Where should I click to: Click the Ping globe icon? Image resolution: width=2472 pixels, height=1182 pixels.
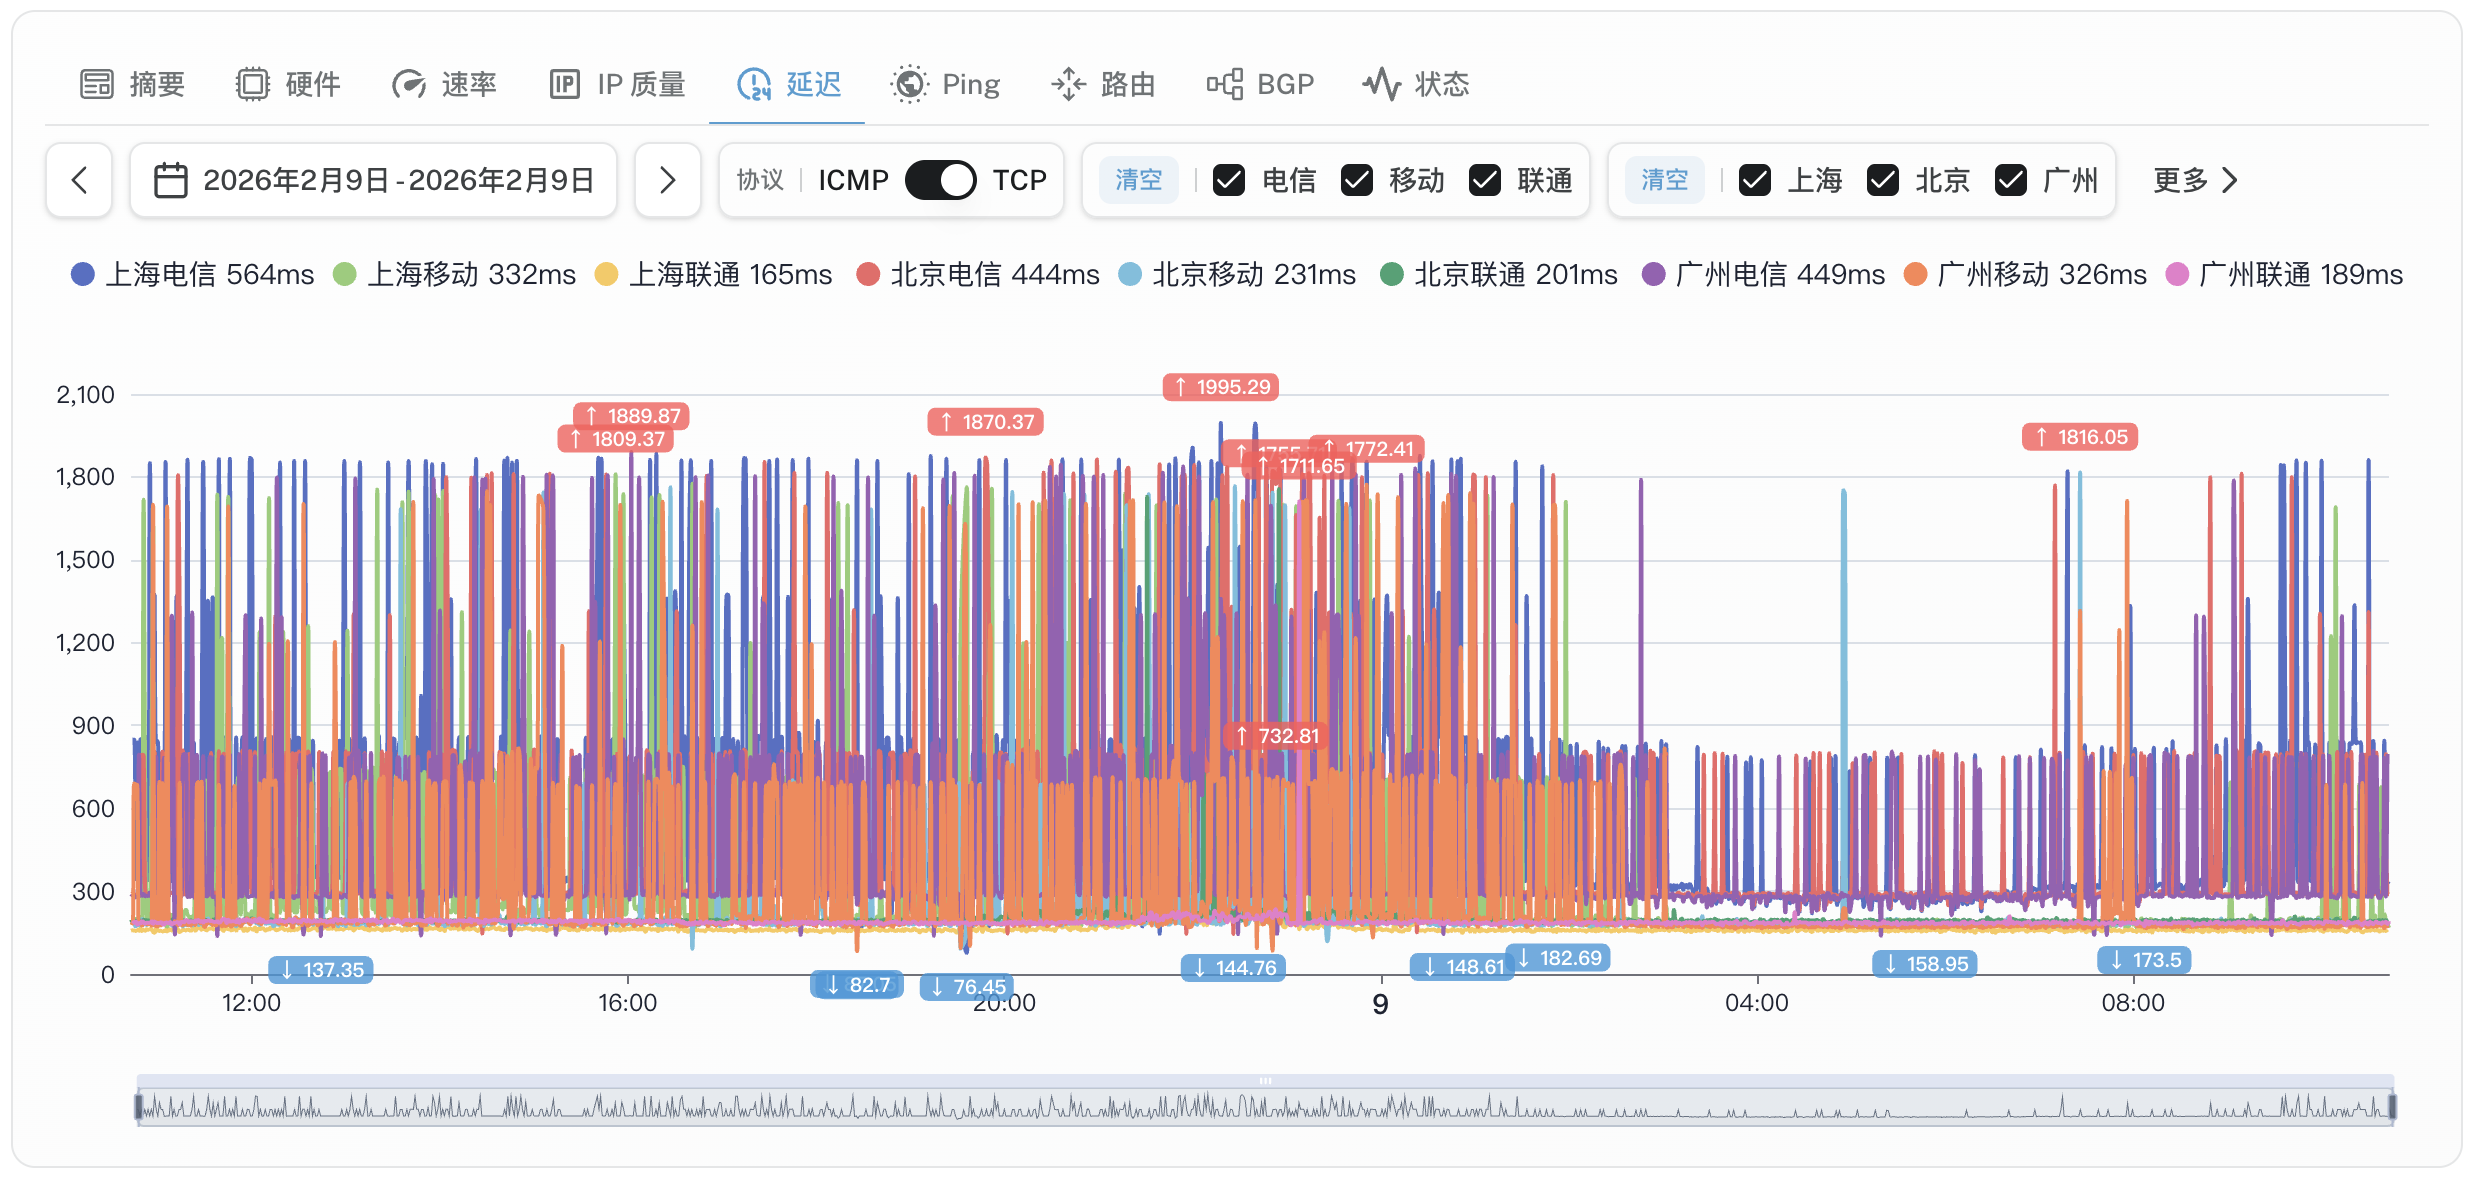tap(909, 84)
